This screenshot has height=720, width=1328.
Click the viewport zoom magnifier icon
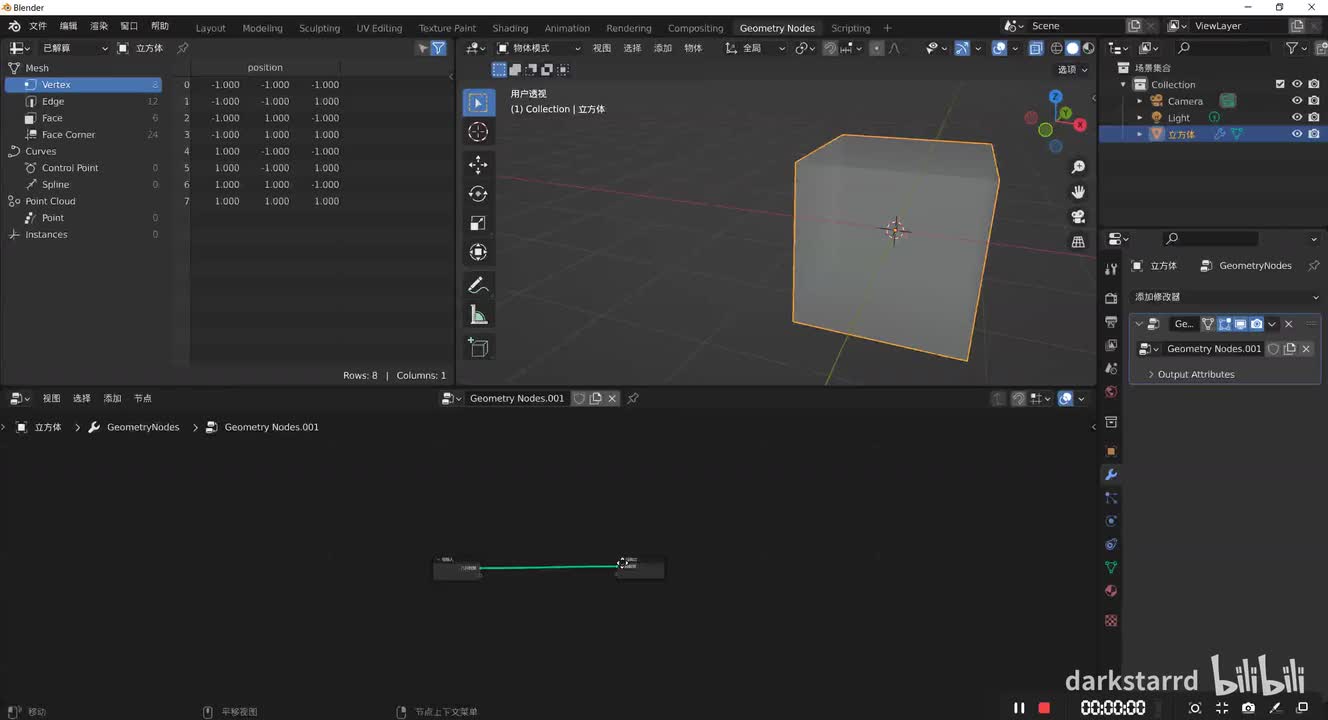pos(1078,167)
